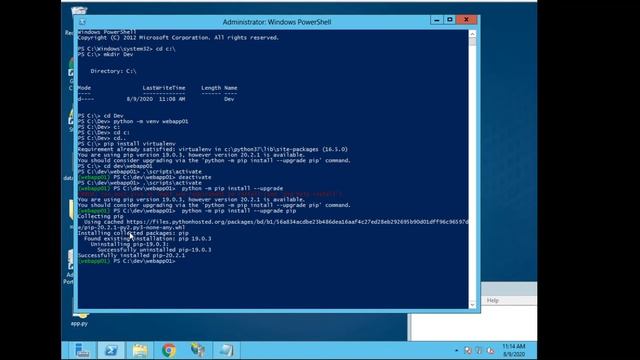Click the PowerShell vertical scrollbar thumb
The height and width of the screenshot is (360, 640).
pos(472,42)
